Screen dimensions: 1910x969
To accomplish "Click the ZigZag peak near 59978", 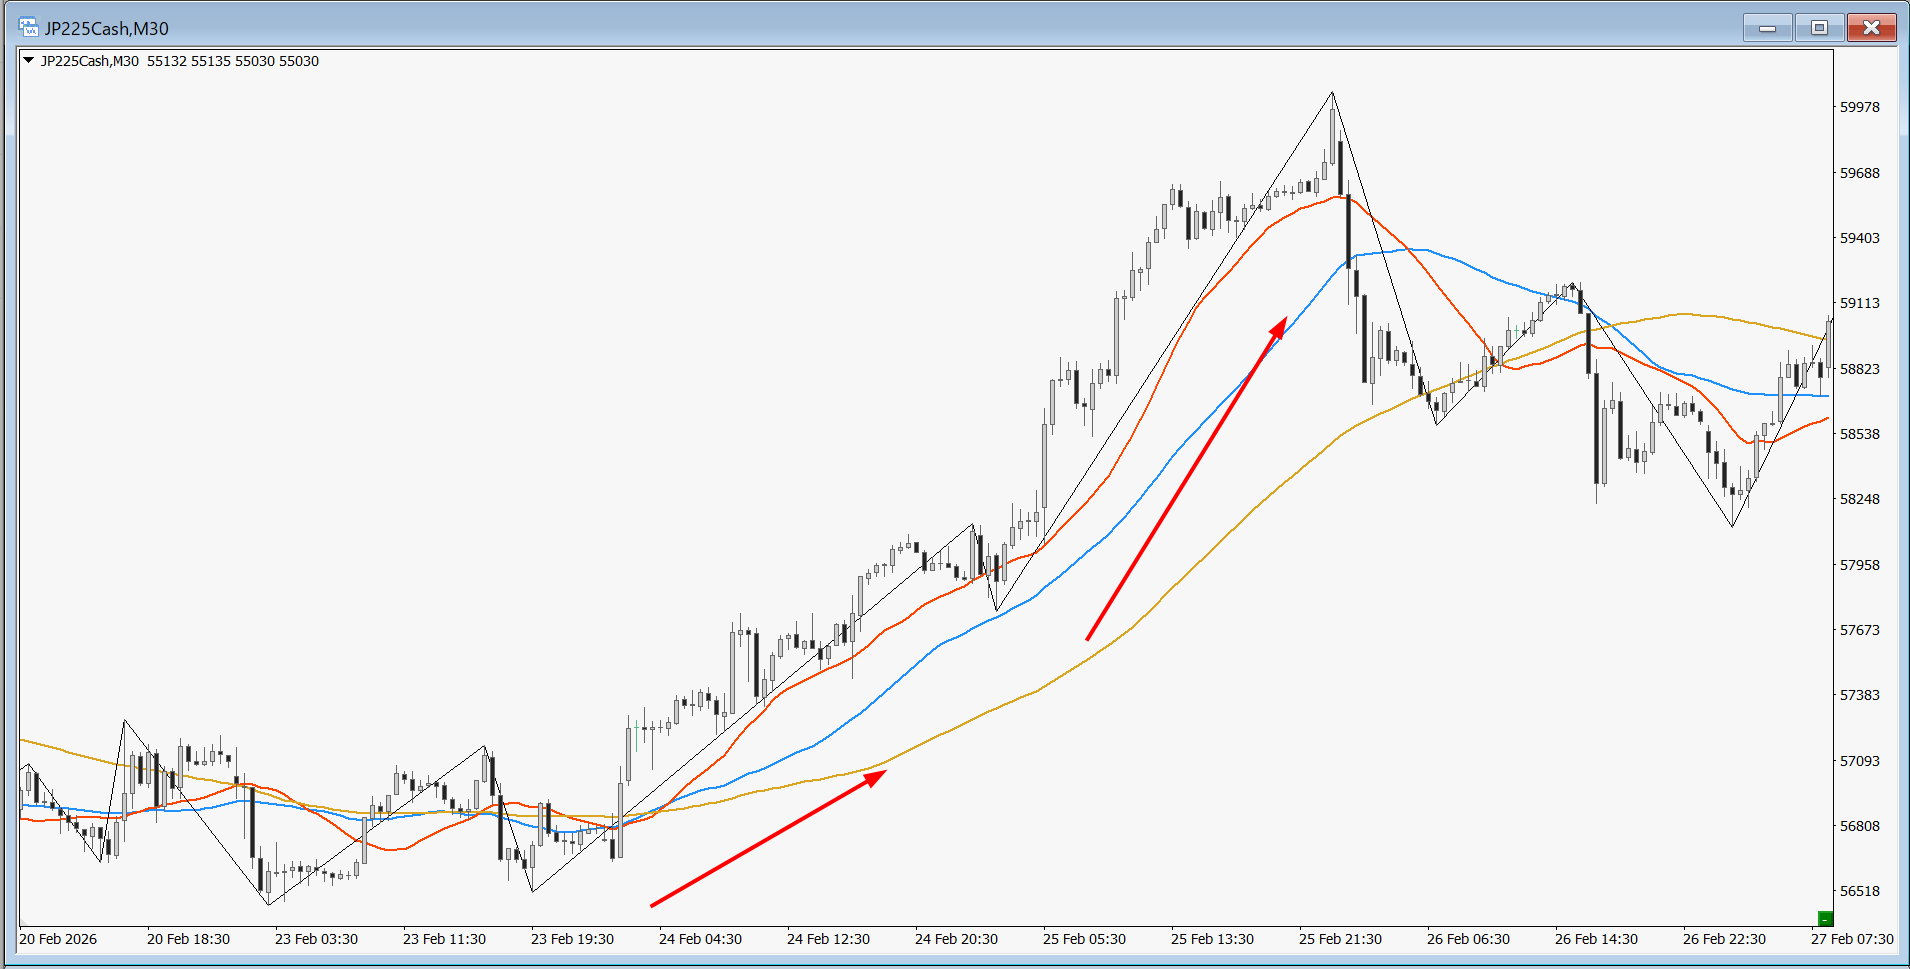I will (x=1332, y=93).
